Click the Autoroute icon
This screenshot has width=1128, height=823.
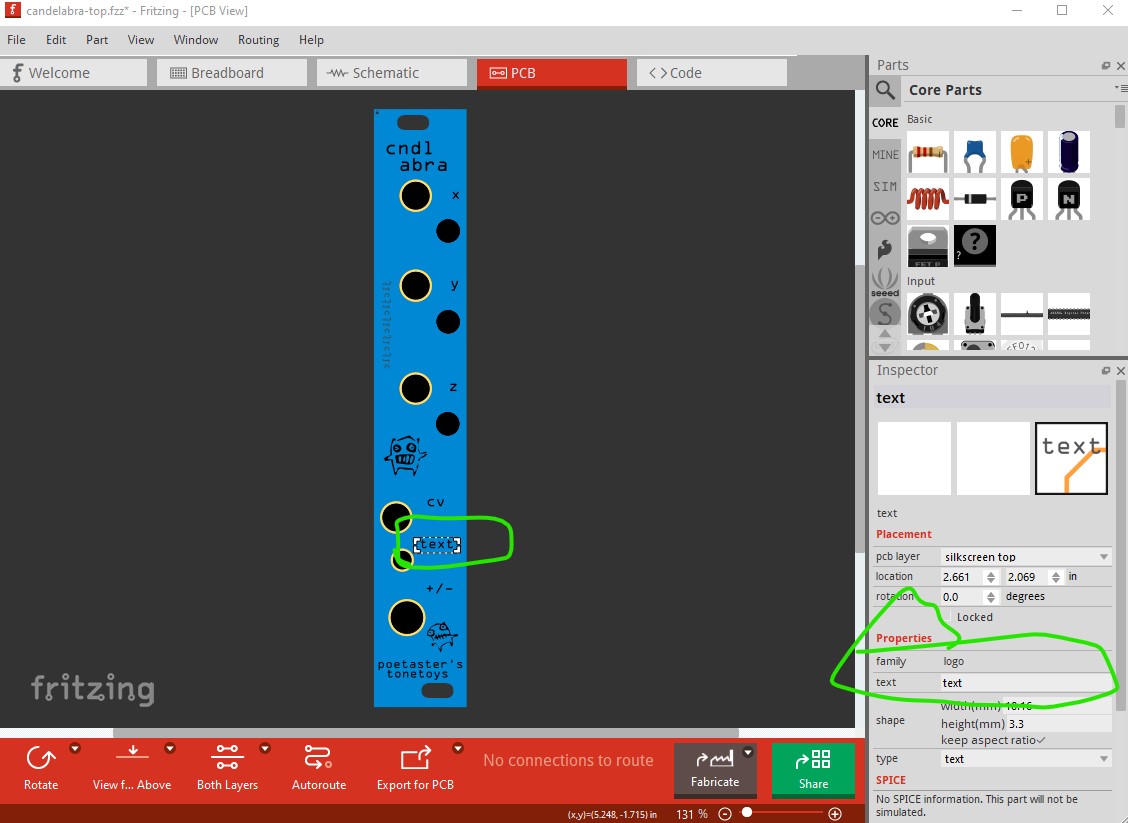317,758
